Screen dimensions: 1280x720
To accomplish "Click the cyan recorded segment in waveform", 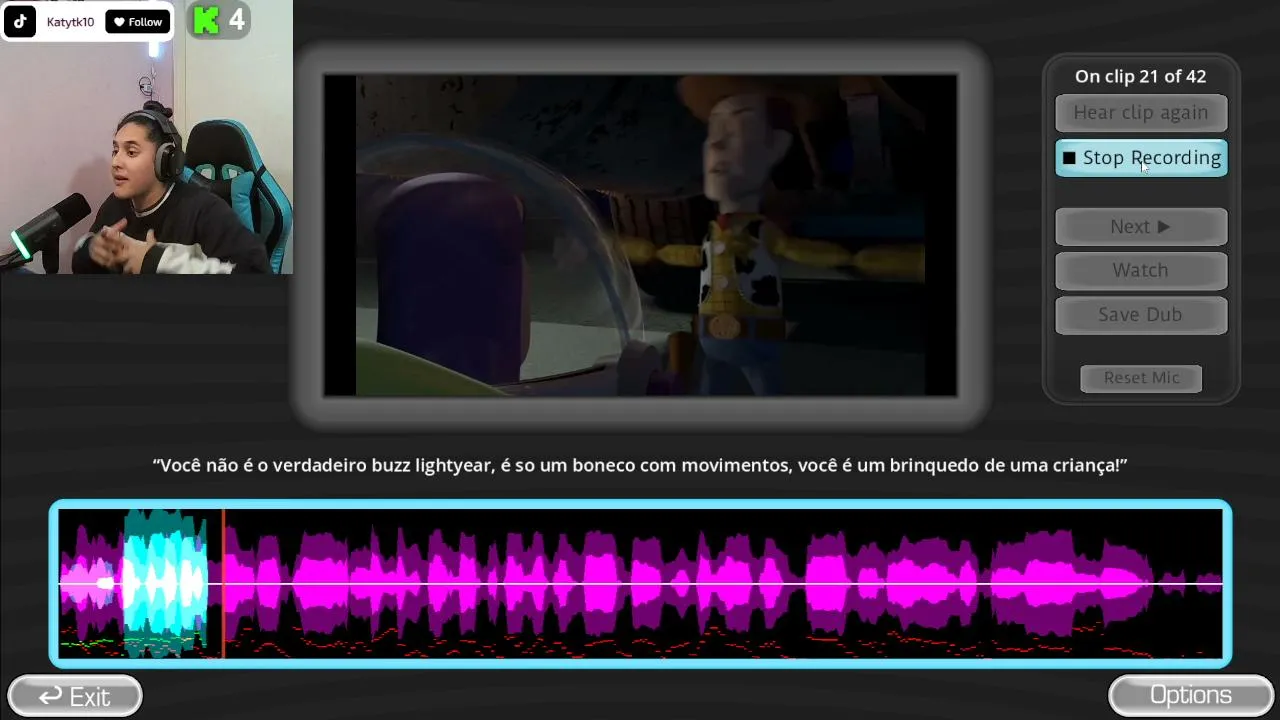I will click(164, 583).
